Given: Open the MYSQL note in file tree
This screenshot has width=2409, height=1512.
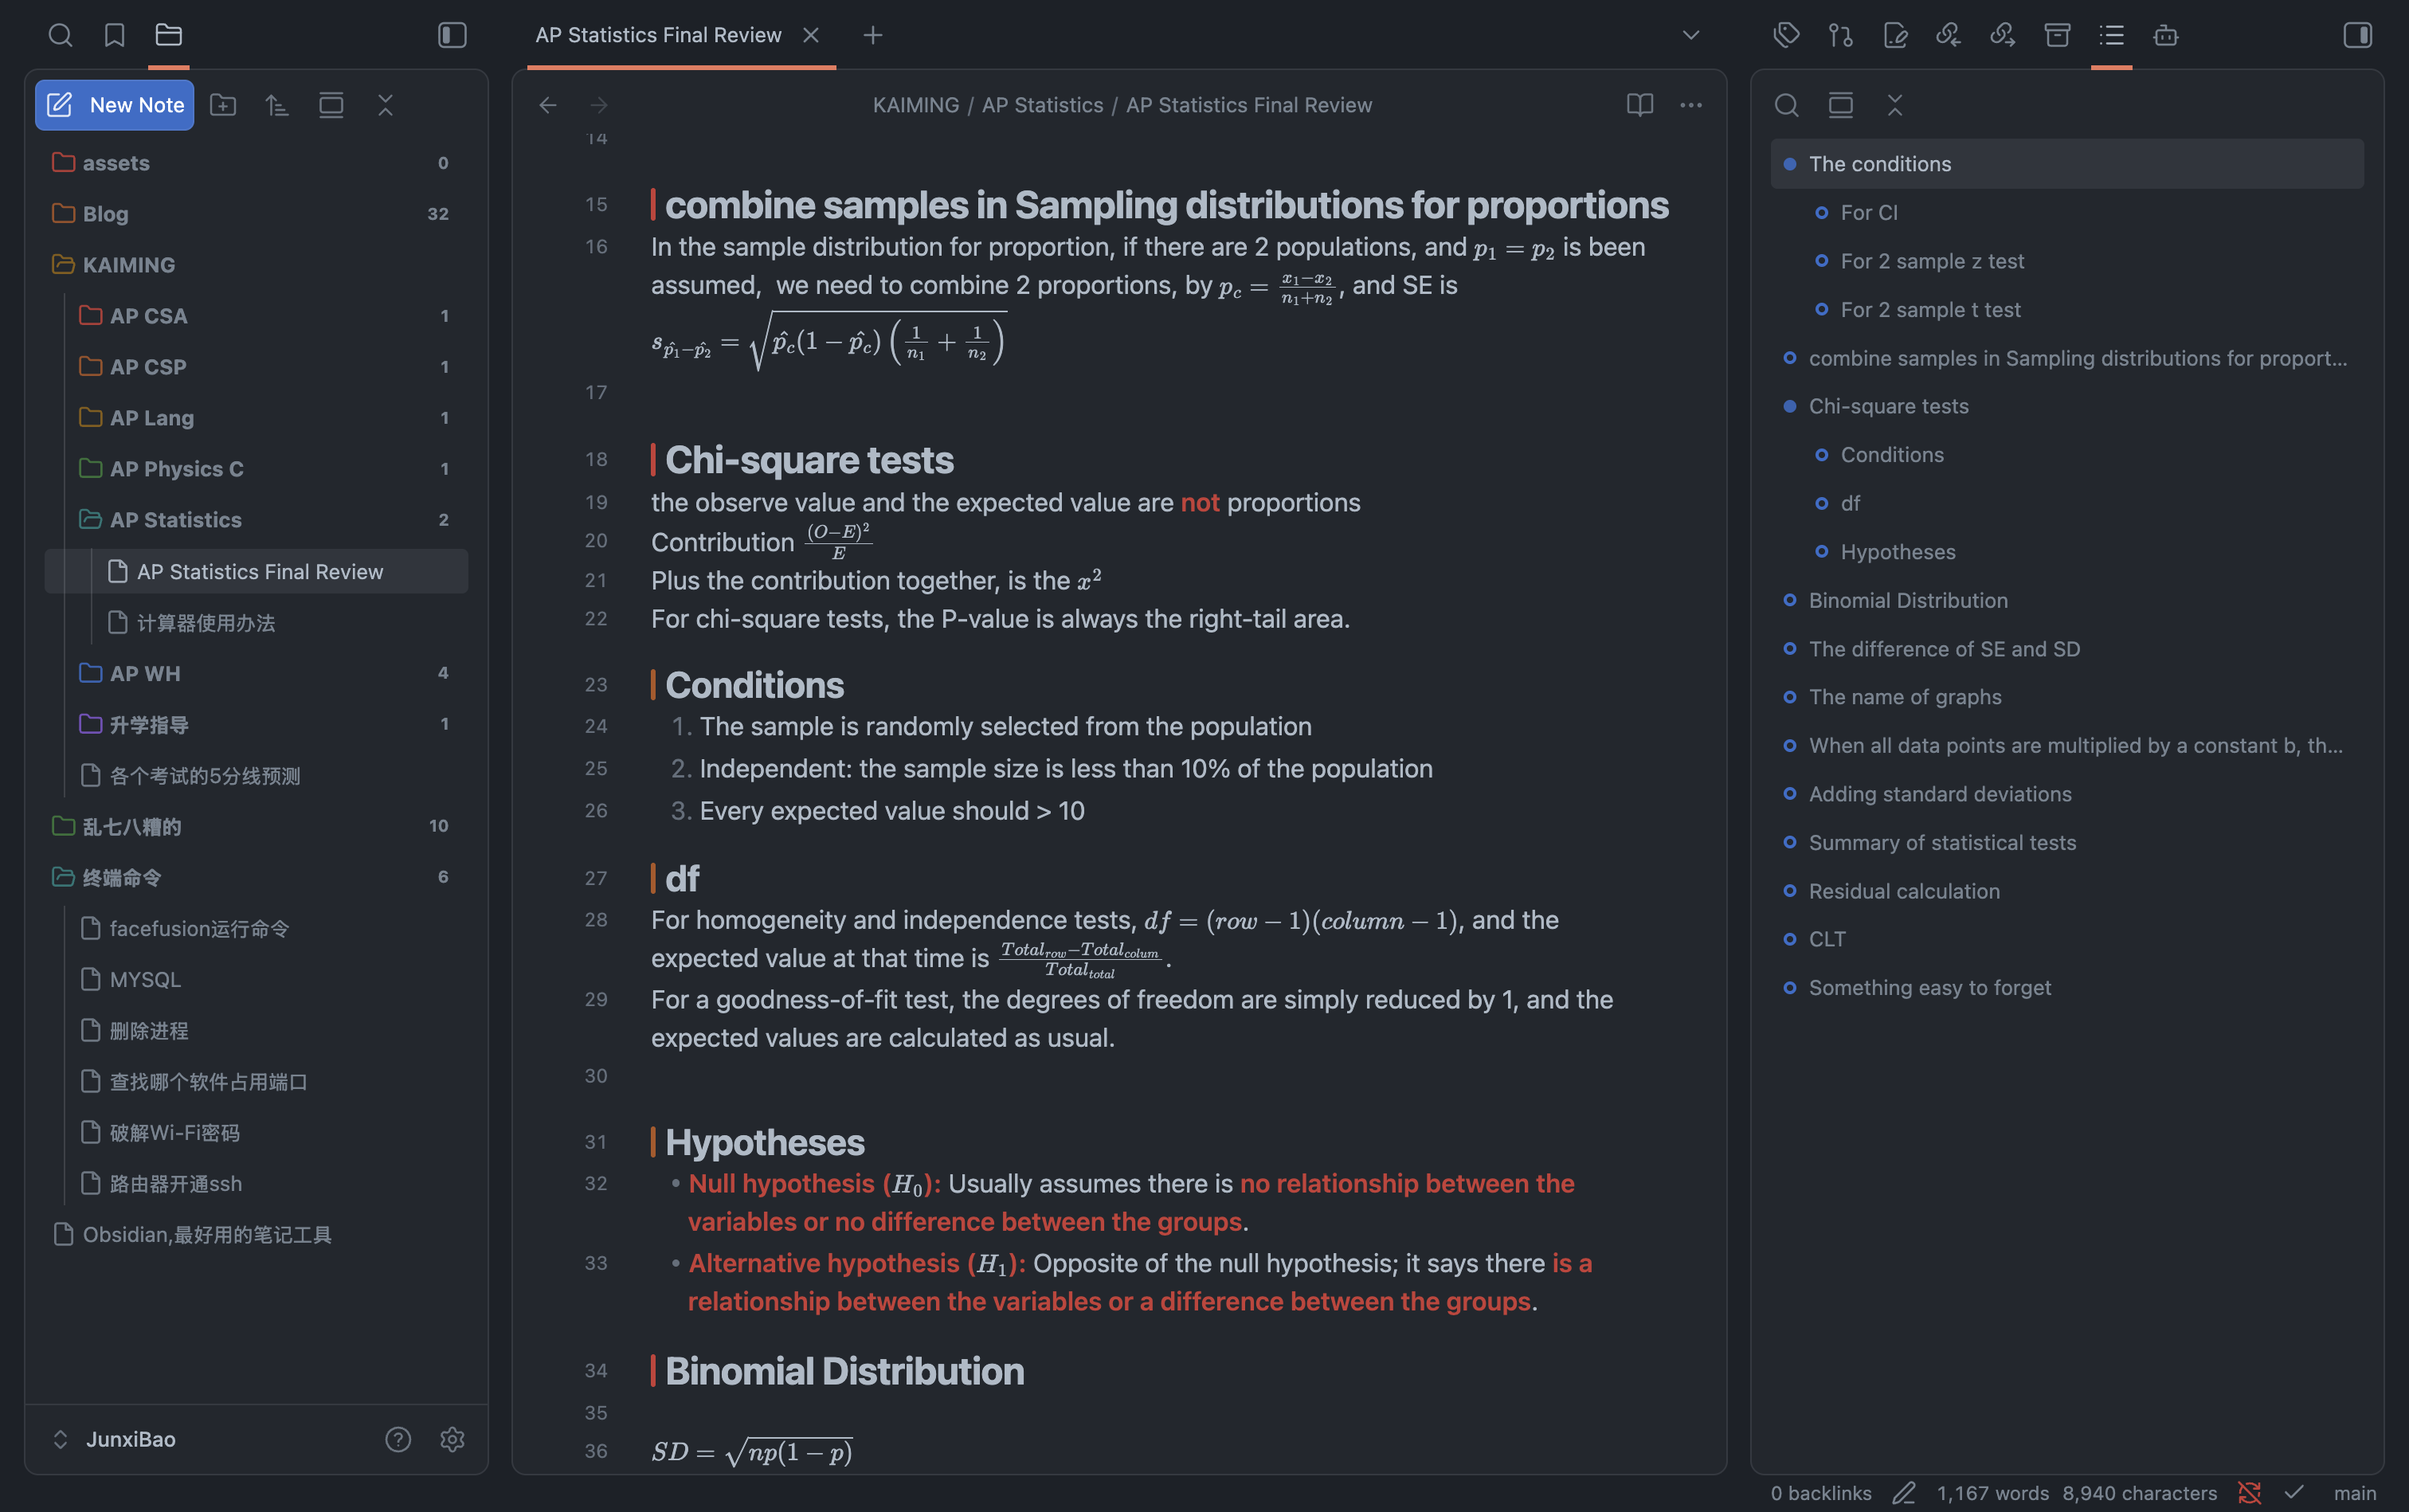Looking at the screenshot, I should coord(145,979).
